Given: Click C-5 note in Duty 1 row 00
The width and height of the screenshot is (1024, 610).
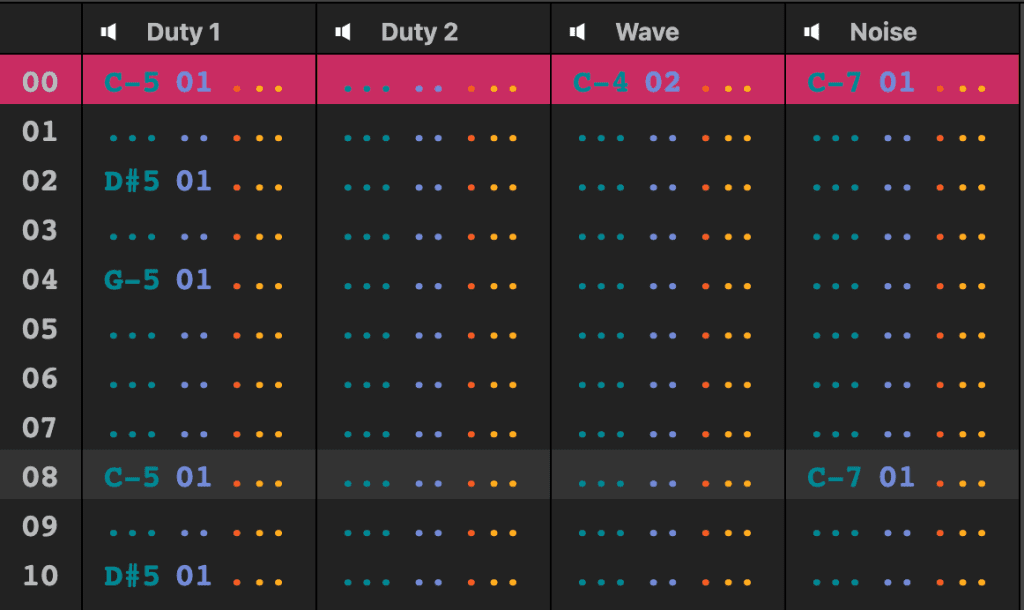Looking at the screenshot, I should (x=131, y=82).
